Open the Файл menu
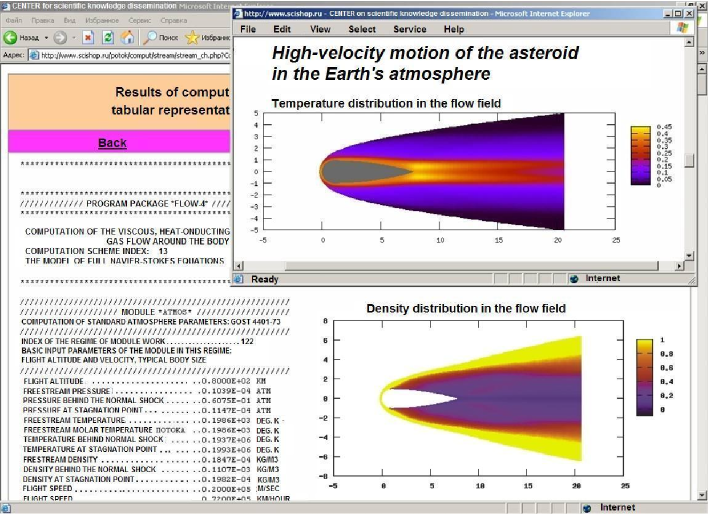Image resolution: width=708 pixels, height=514 pixels. (14, 20)
